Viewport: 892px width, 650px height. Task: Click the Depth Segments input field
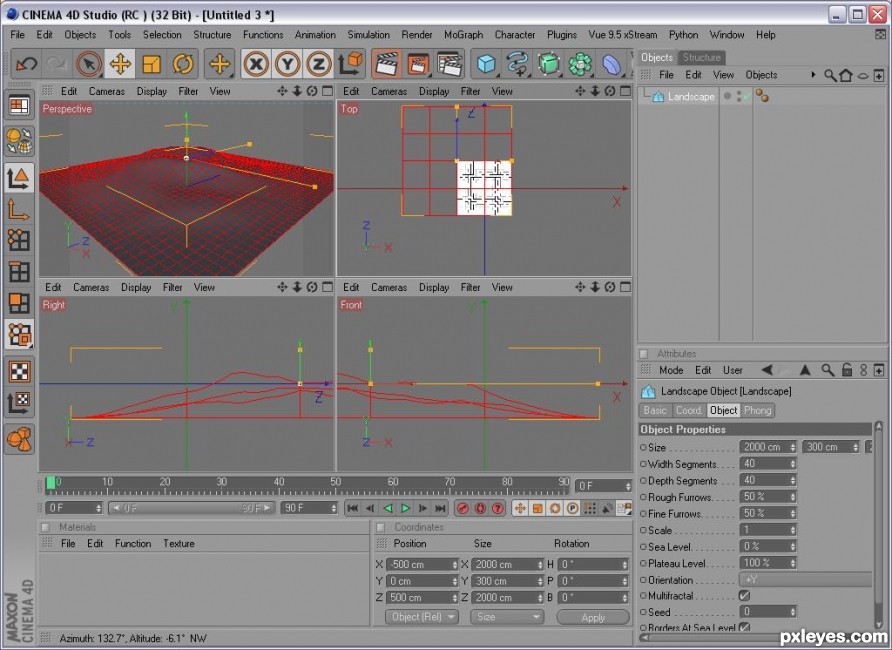[764, 481]
